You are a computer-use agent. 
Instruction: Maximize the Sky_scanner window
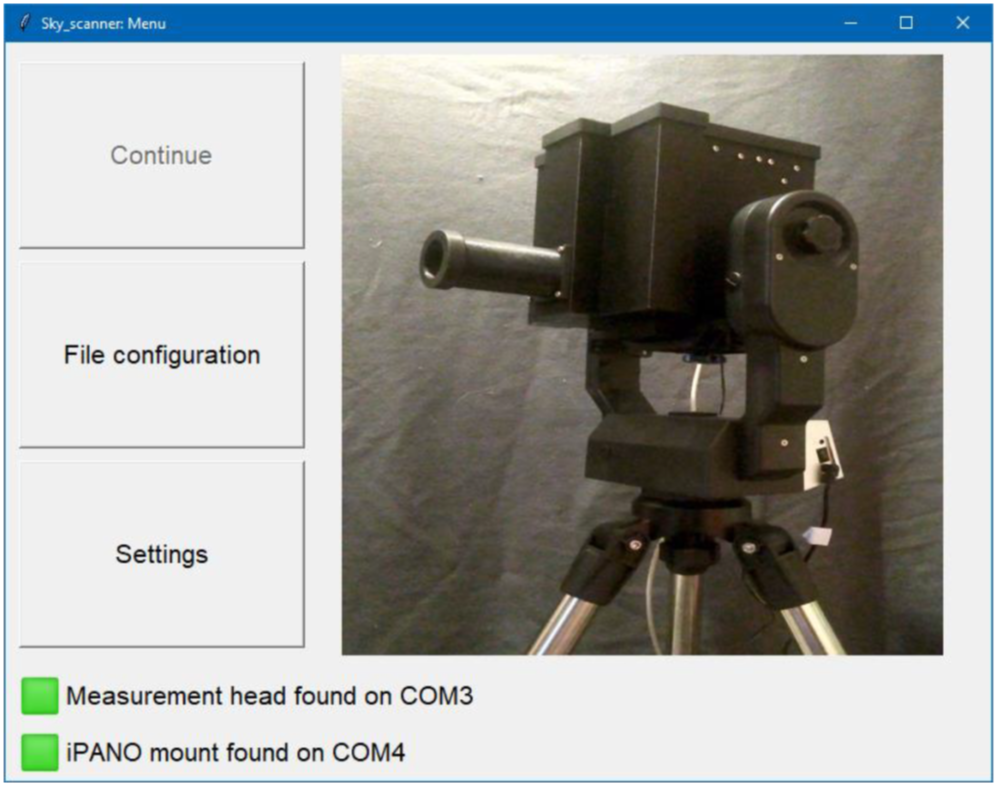(x=906, y=23)
